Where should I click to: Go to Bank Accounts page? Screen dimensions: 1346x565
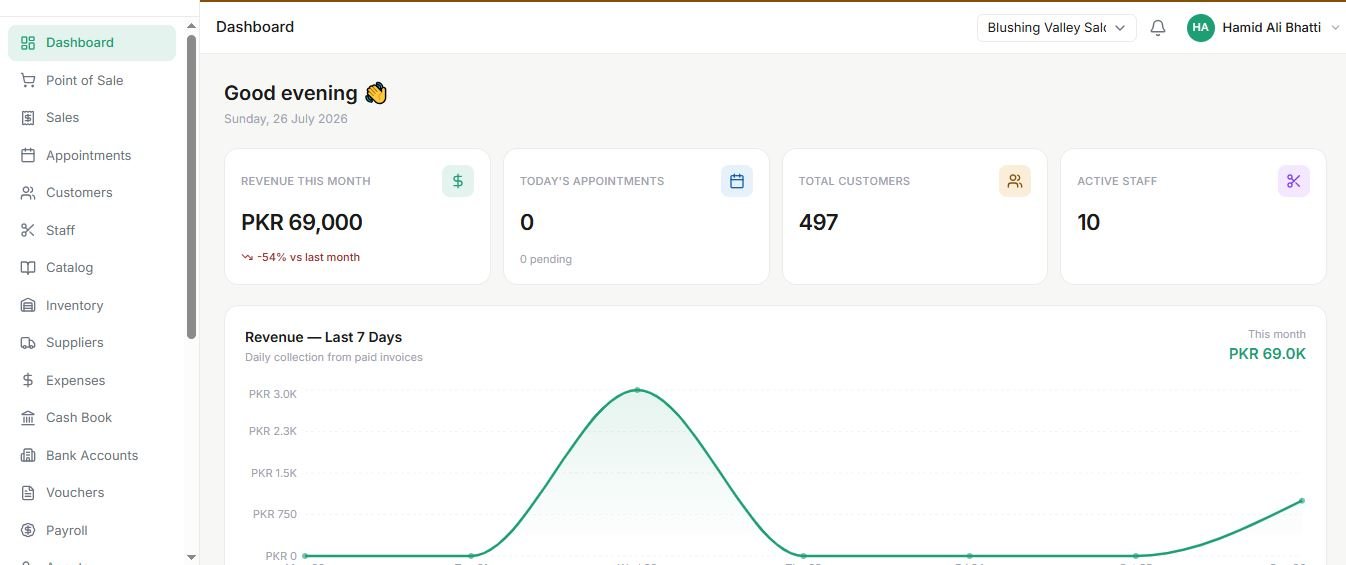92,455
